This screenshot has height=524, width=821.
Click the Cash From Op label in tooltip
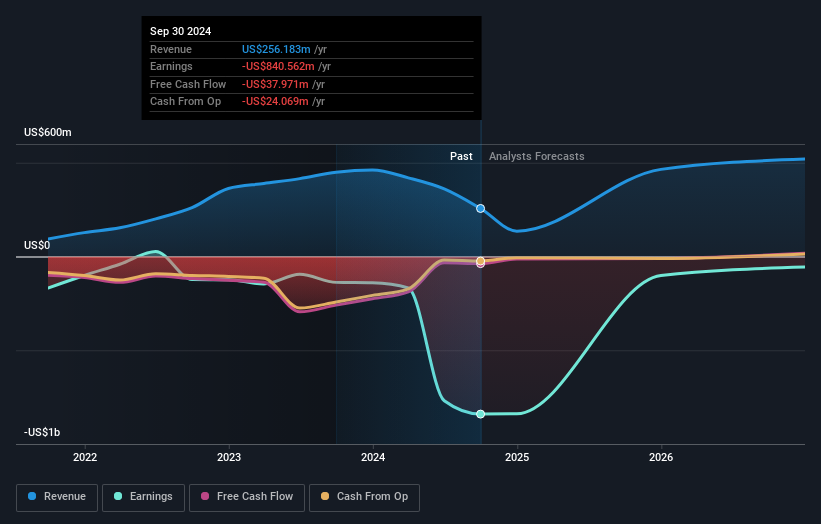pos(185,102)
